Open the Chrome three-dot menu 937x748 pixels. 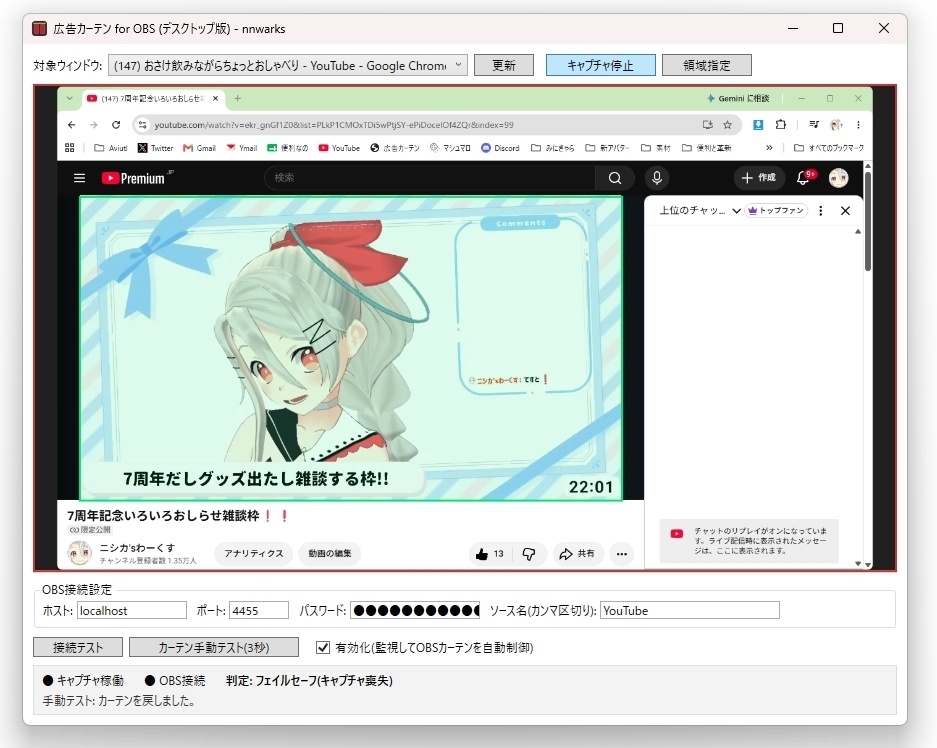tap(858, 125)
